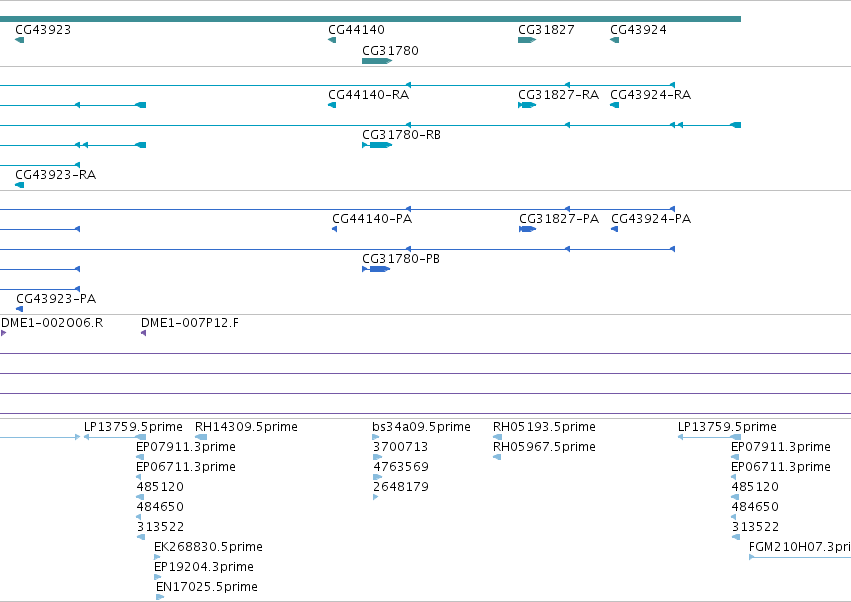Click BAC end label DME1-007P12.F
This screenshot has height=602, width=851.
(x=190, y=323)
